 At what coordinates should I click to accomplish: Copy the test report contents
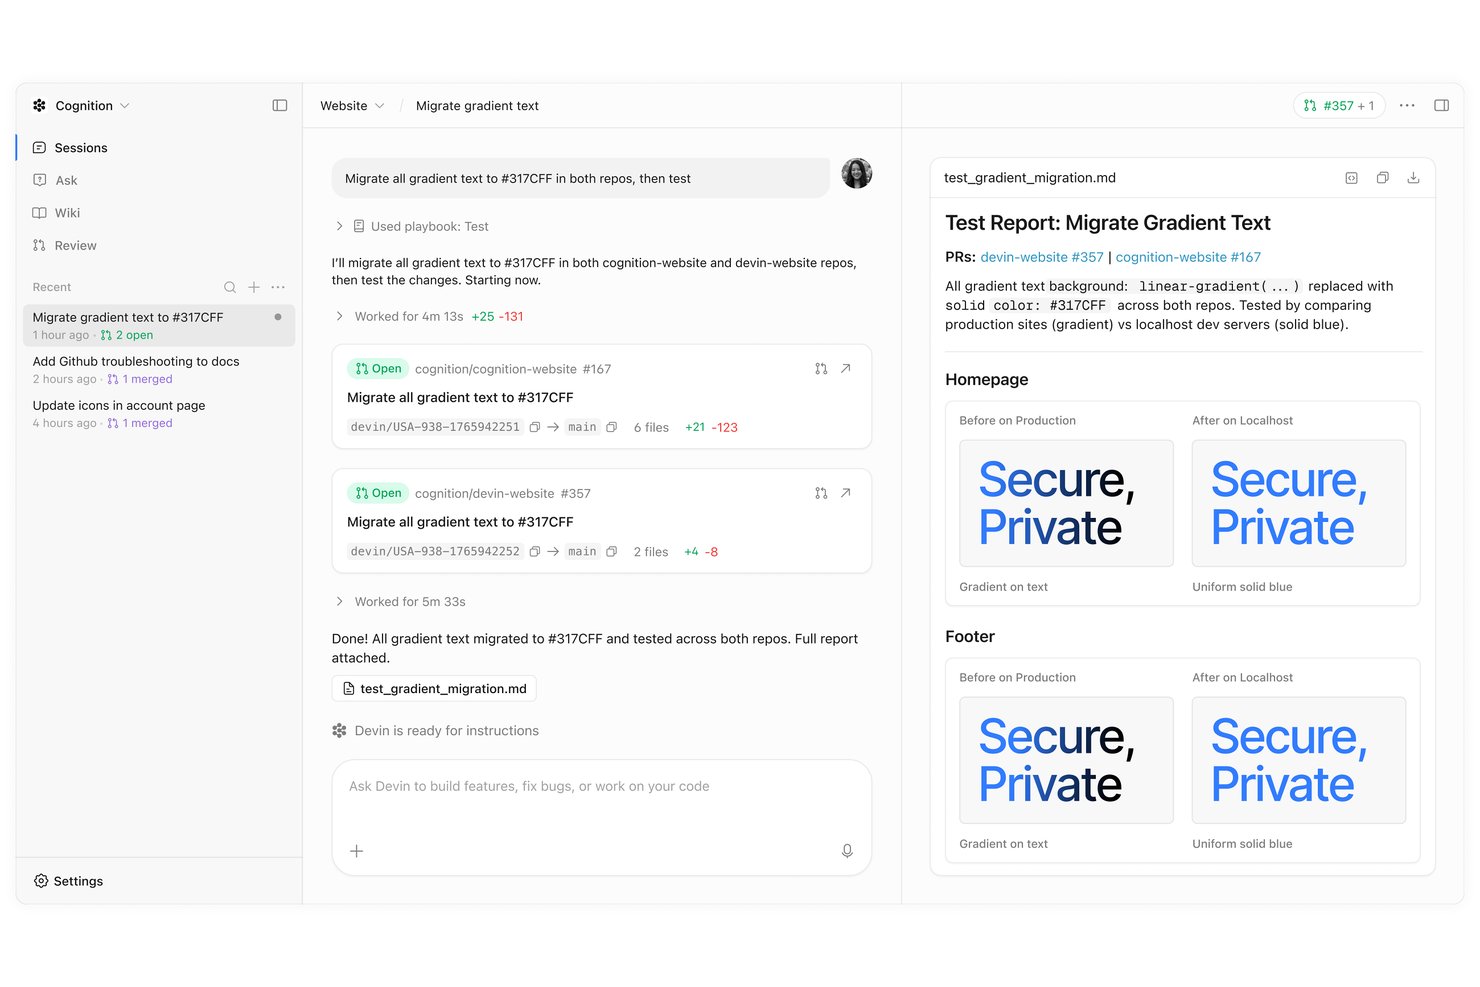(x=1382, y=178)
